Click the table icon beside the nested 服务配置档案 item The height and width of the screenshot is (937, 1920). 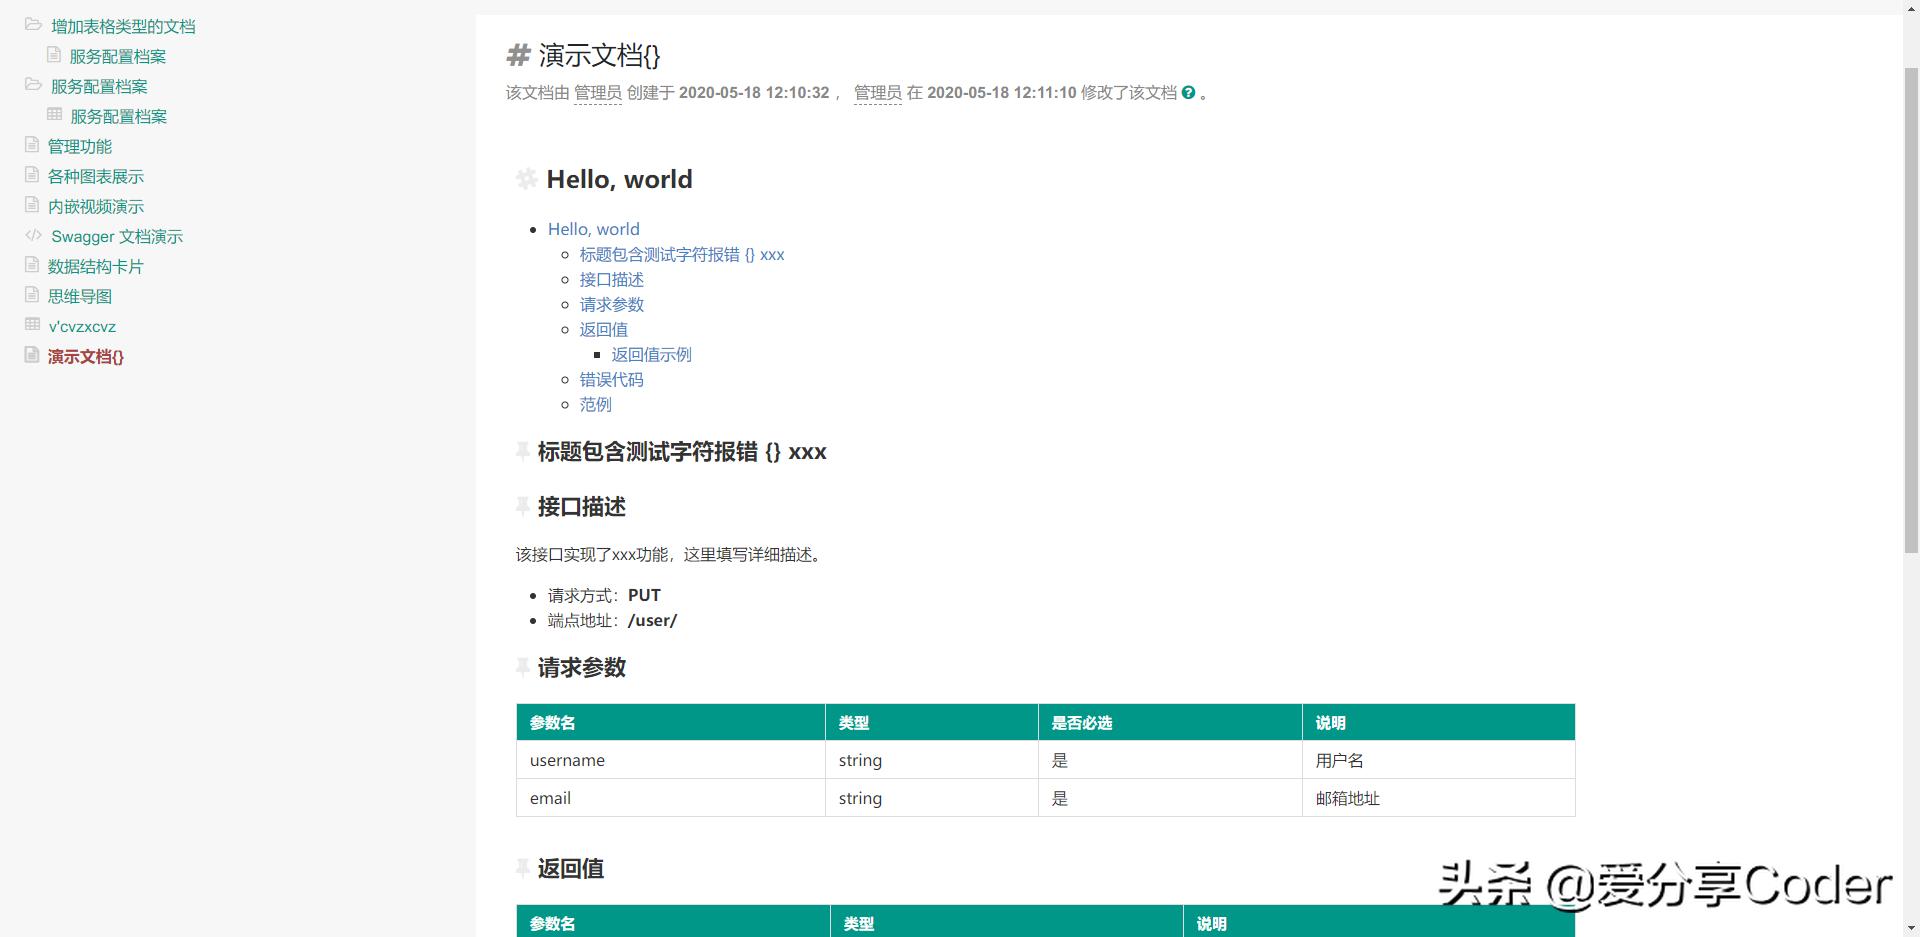tap(55, 113)
